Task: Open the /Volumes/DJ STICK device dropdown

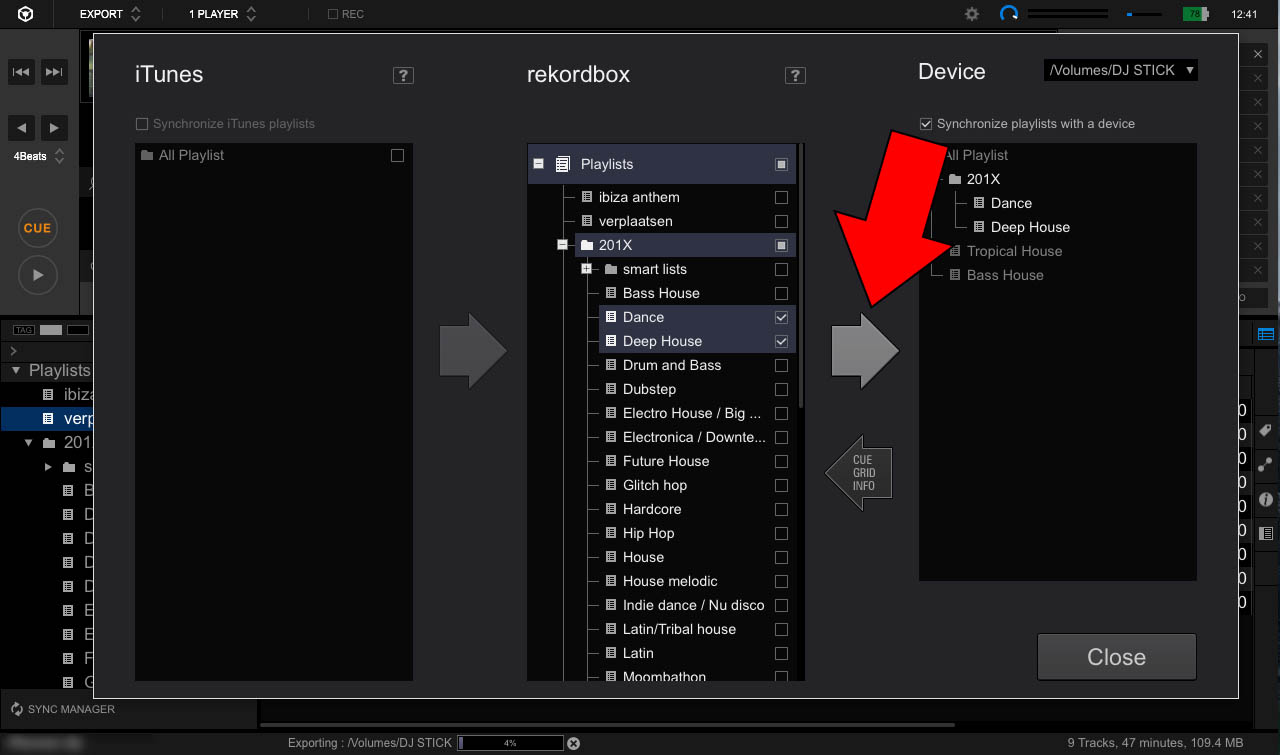Action: (1120, 70)
